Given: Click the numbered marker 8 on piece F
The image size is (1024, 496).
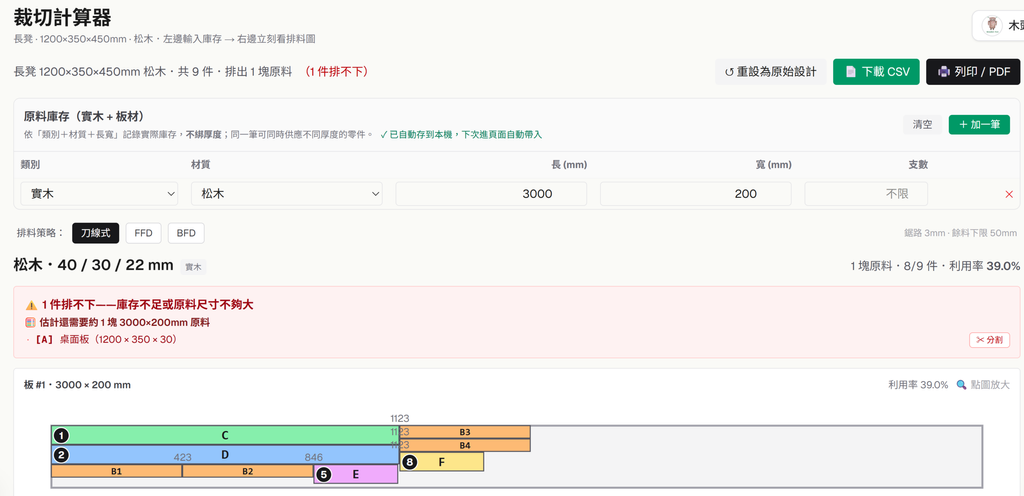Looking at the screenshot, I should click(409, 462).
